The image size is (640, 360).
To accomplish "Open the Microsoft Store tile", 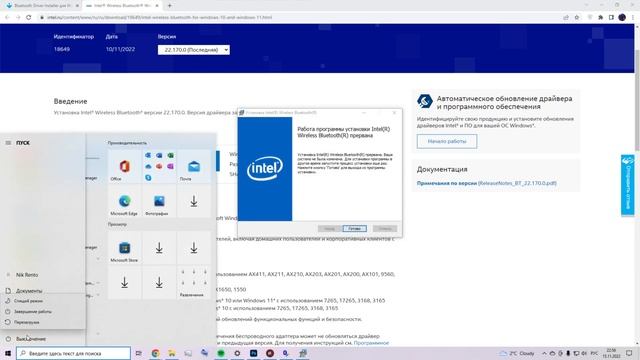I will [x=124, y=248].
